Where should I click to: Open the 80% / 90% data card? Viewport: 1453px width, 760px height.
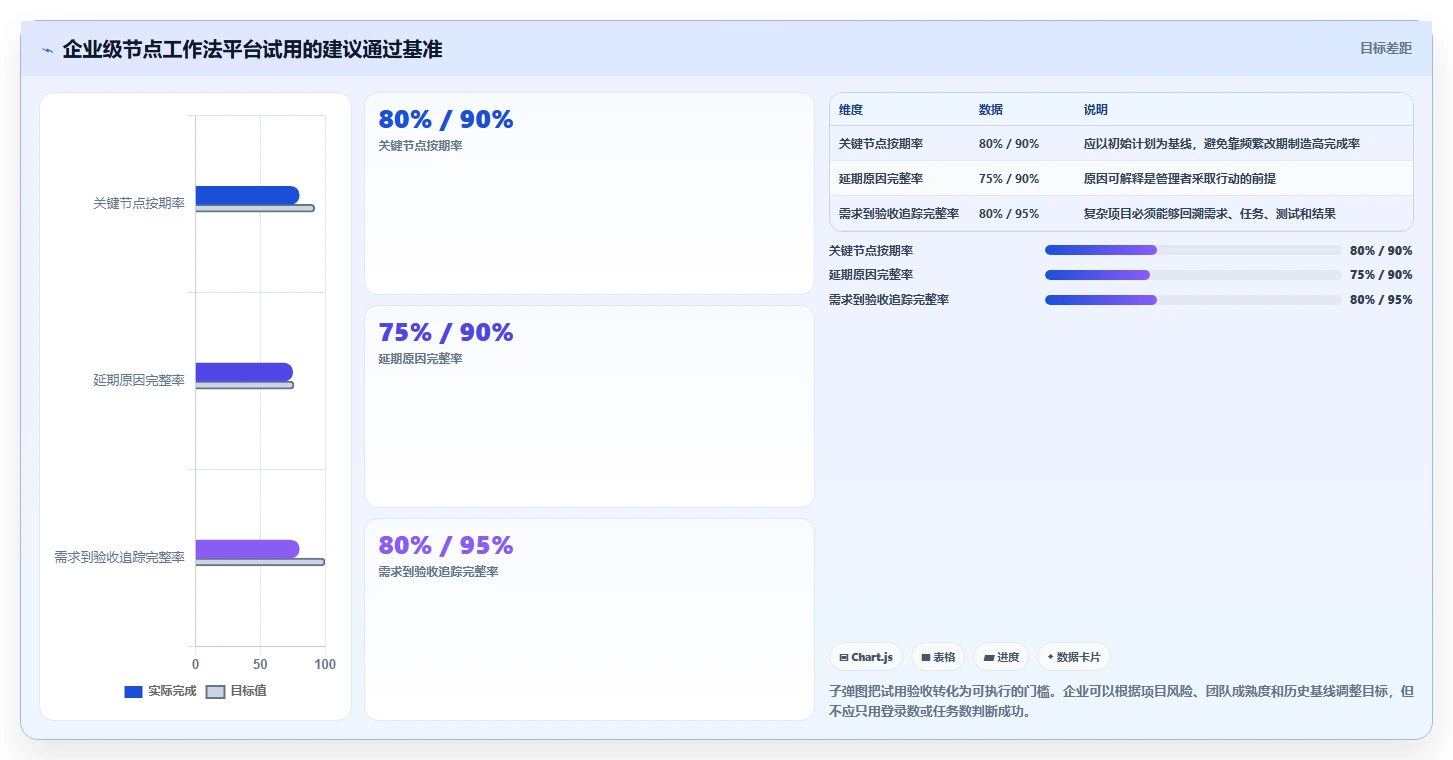[589, 194]
